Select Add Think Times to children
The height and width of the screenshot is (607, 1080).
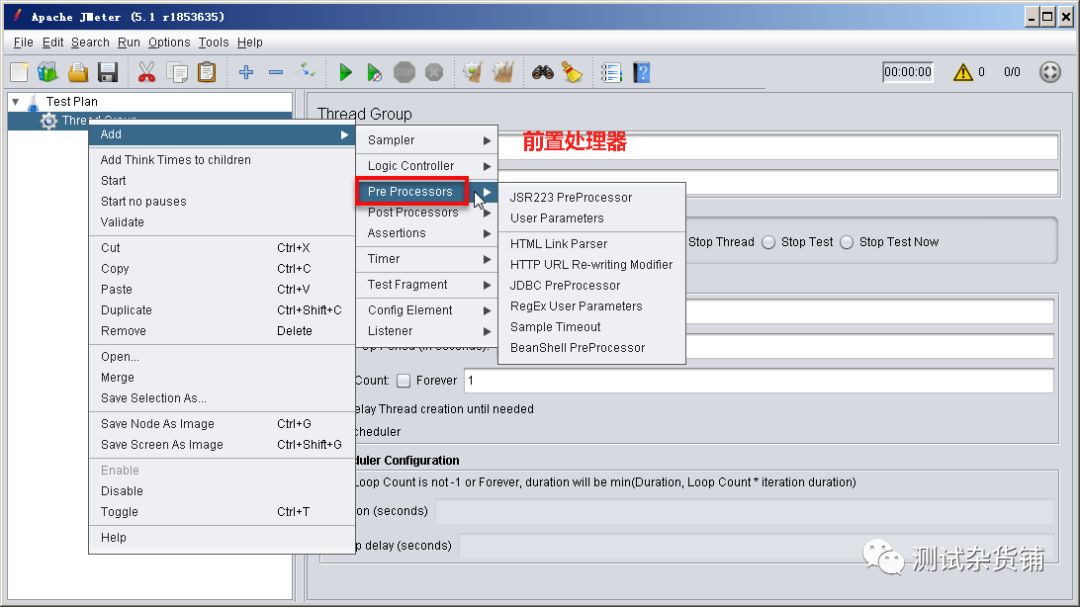pyautogui.click(x=222, y=160)
